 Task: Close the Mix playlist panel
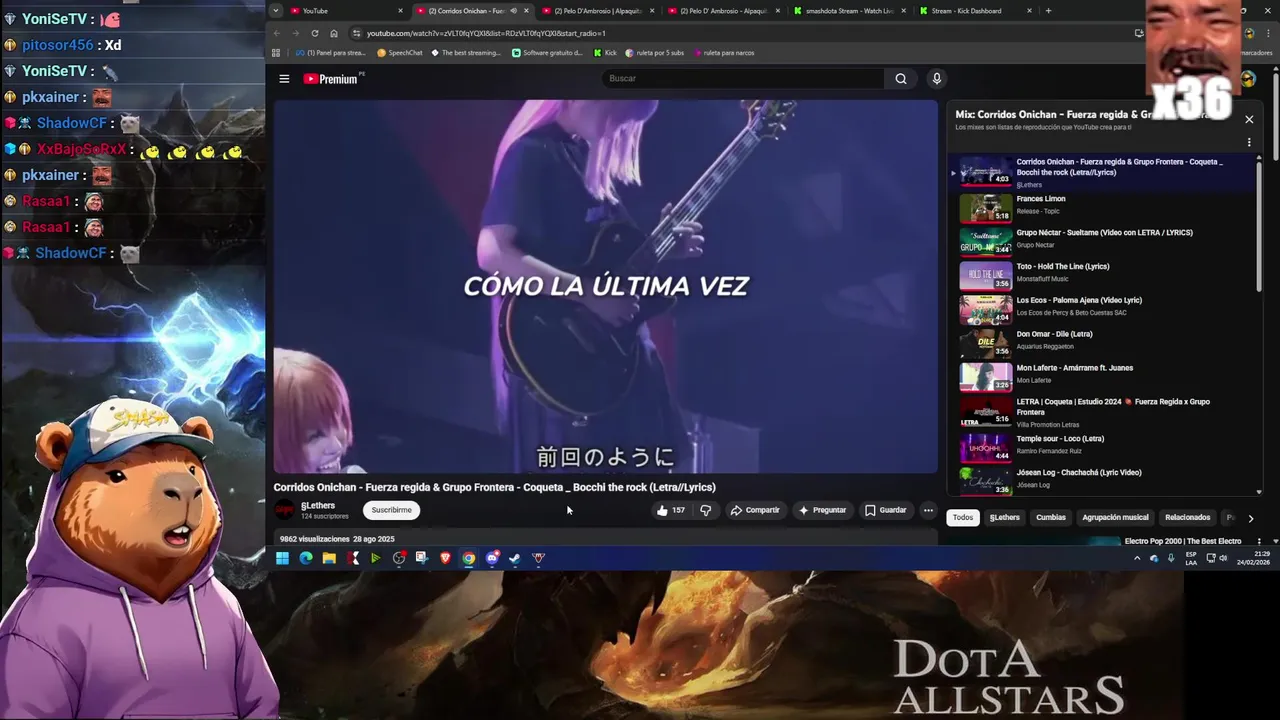1249,119
